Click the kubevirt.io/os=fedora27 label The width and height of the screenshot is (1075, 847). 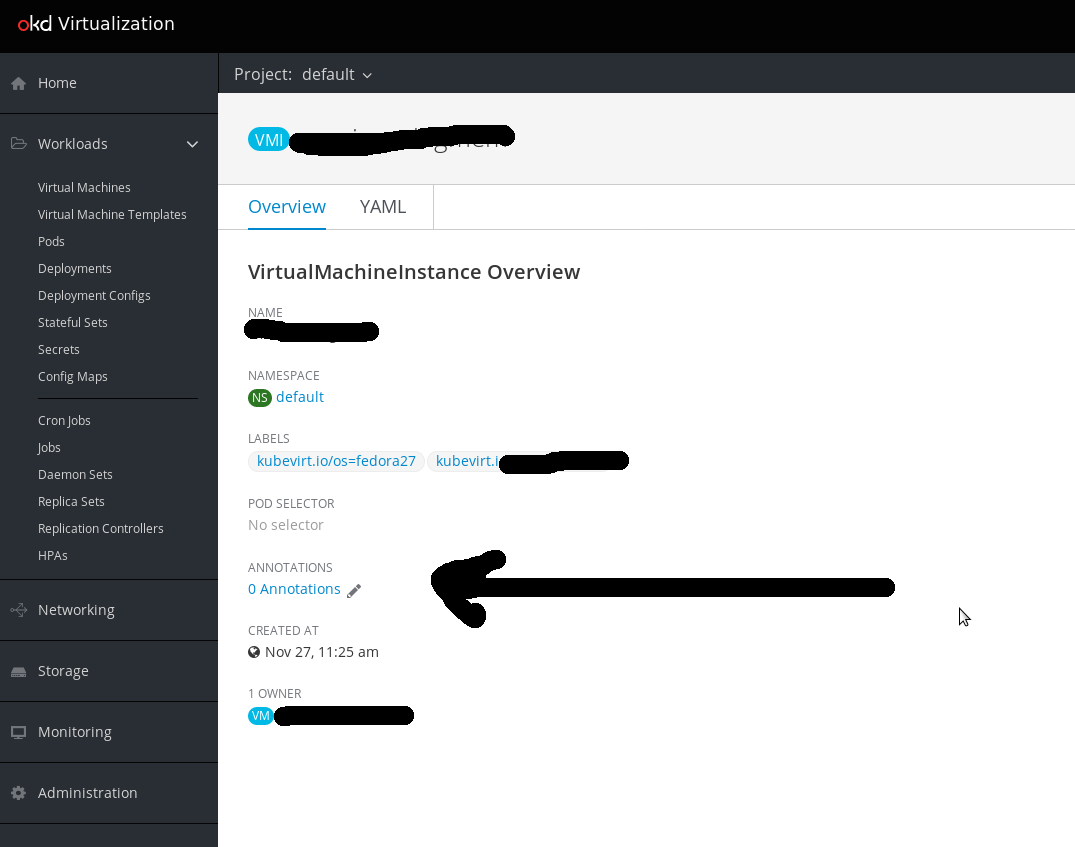point(336,461)
